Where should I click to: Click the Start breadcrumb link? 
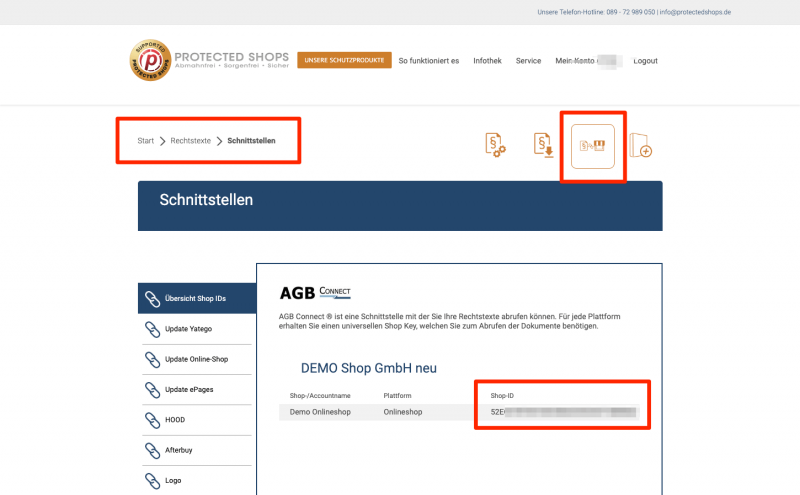pyautogui.click(x=145, y=141)
